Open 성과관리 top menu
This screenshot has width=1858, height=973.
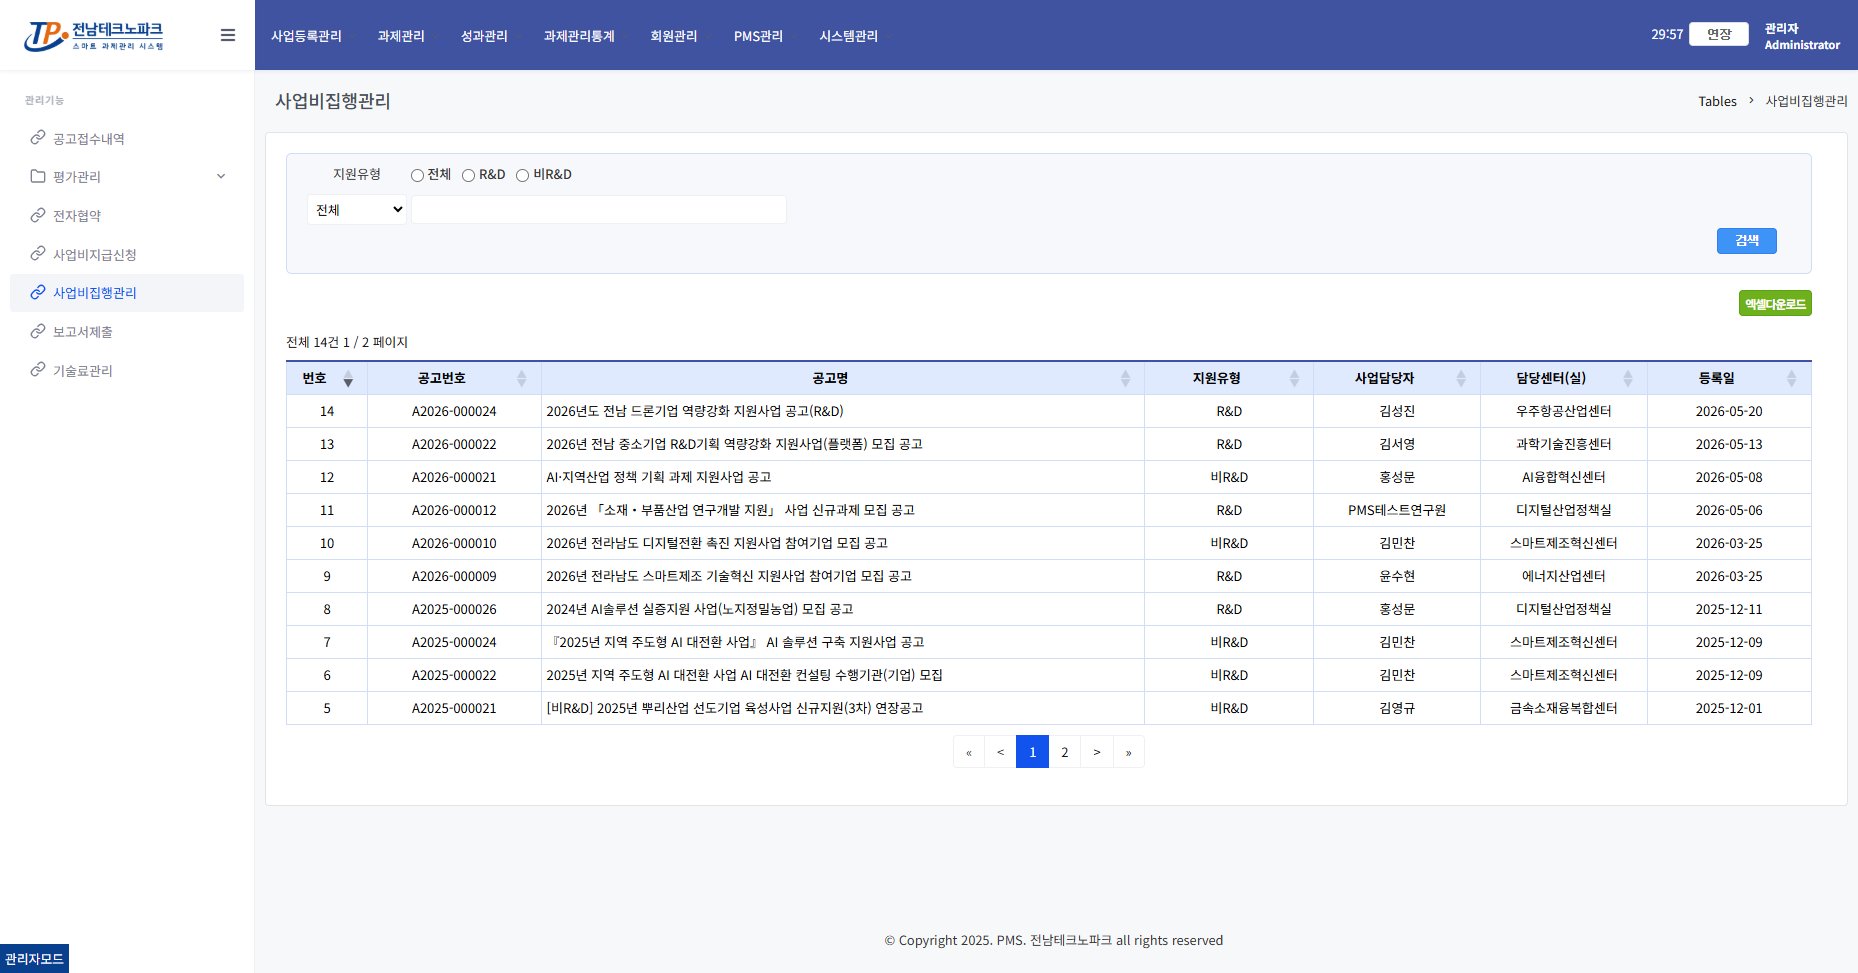(x=484, y=36)
